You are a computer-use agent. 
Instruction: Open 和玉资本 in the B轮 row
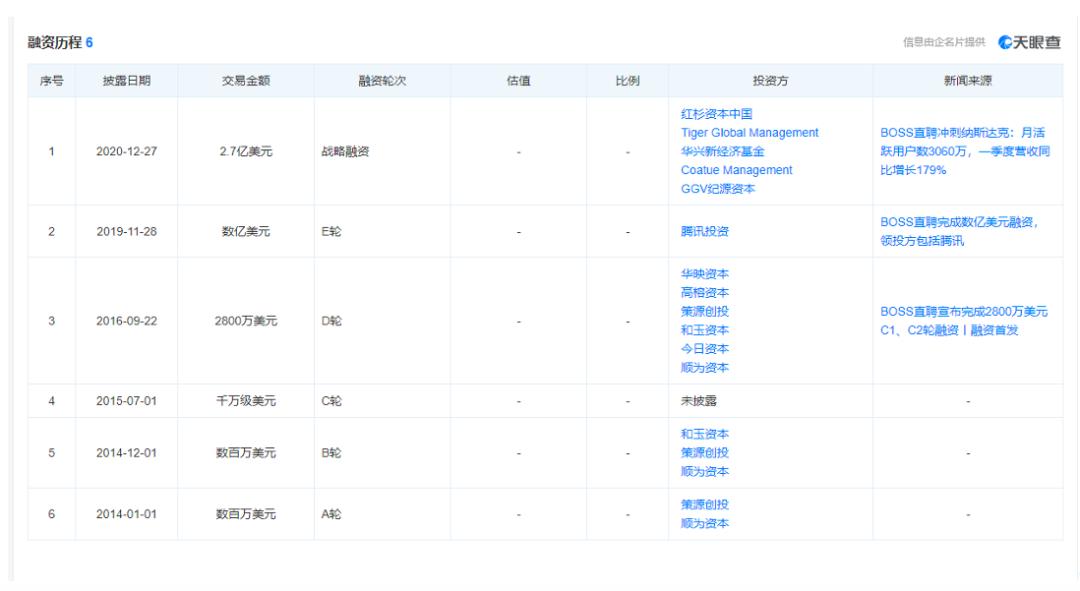point(704,434)
